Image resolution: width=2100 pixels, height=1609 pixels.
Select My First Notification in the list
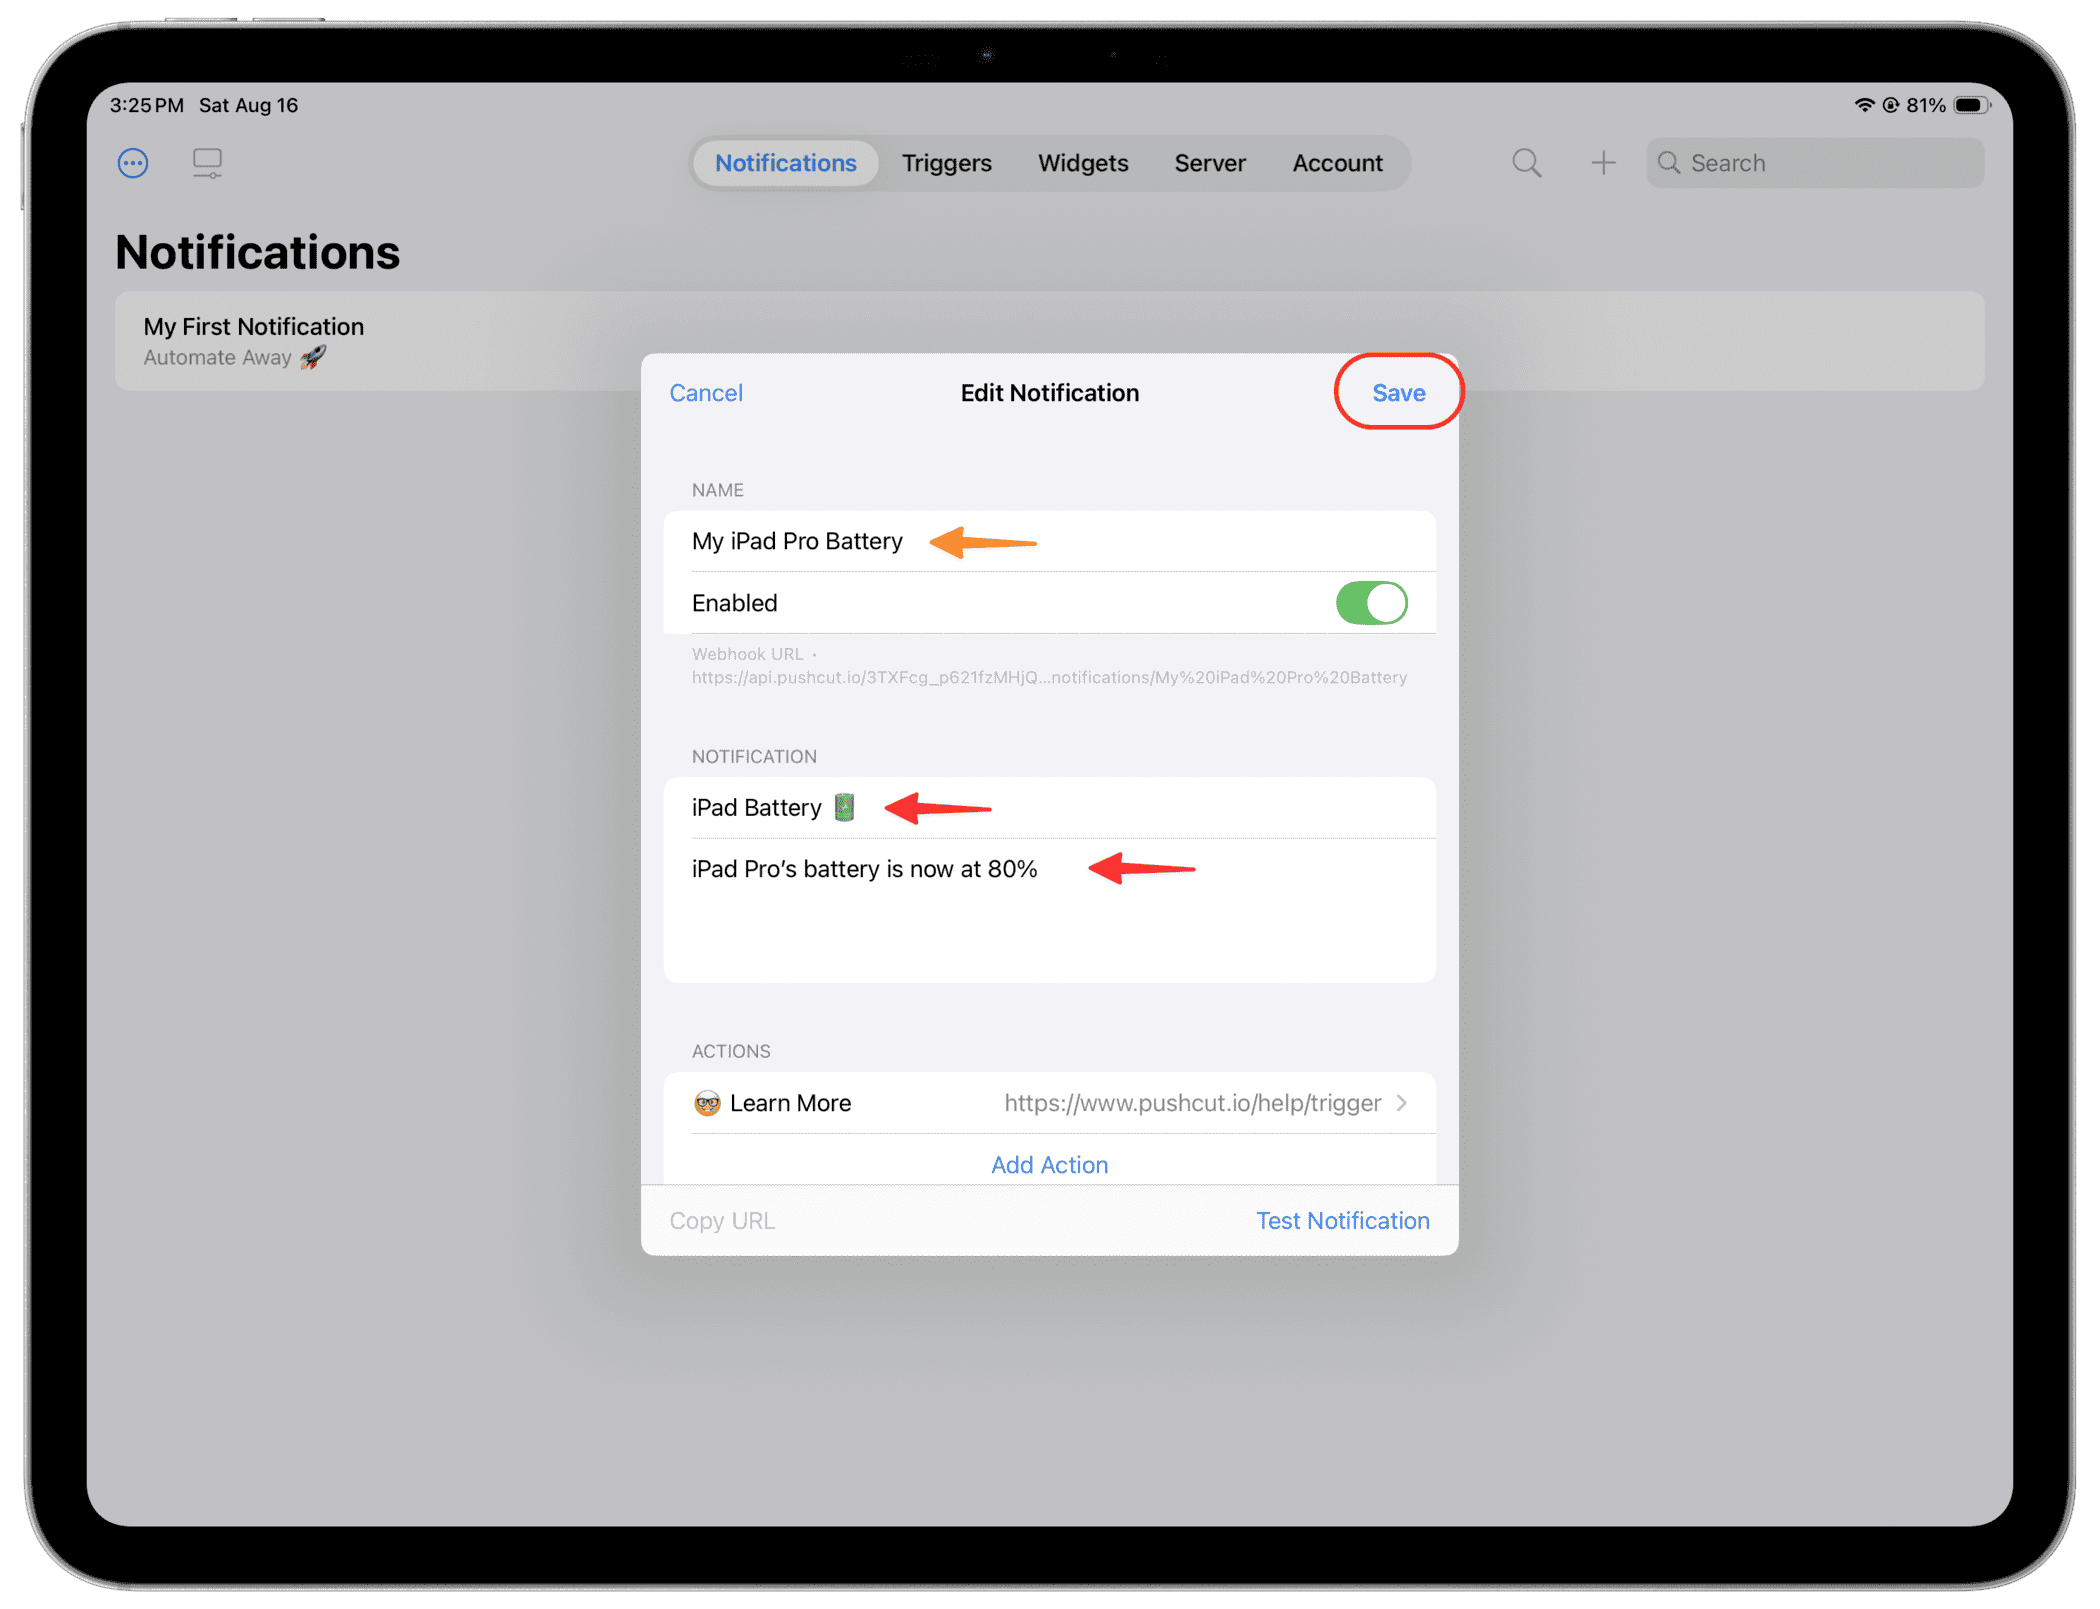1049,341
